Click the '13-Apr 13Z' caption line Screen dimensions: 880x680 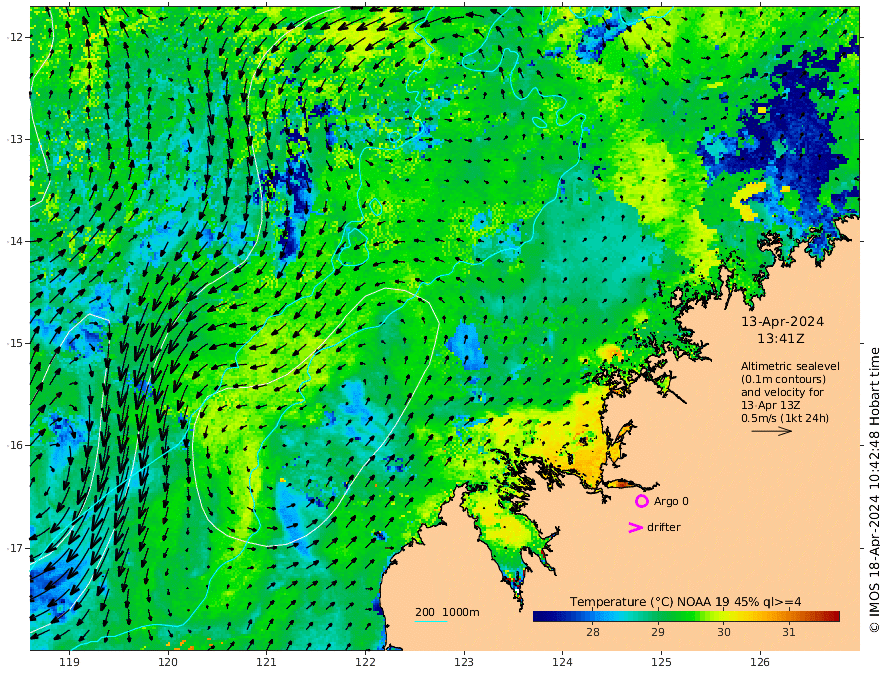pyautogui.click(x=771, y=405)
